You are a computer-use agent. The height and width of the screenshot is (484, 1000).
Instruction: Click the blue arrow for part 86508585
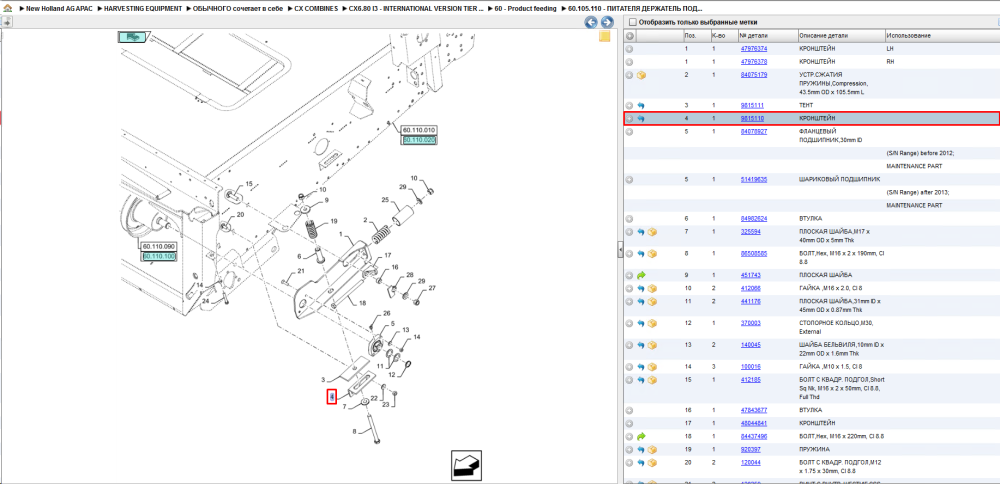coord(641,254)
